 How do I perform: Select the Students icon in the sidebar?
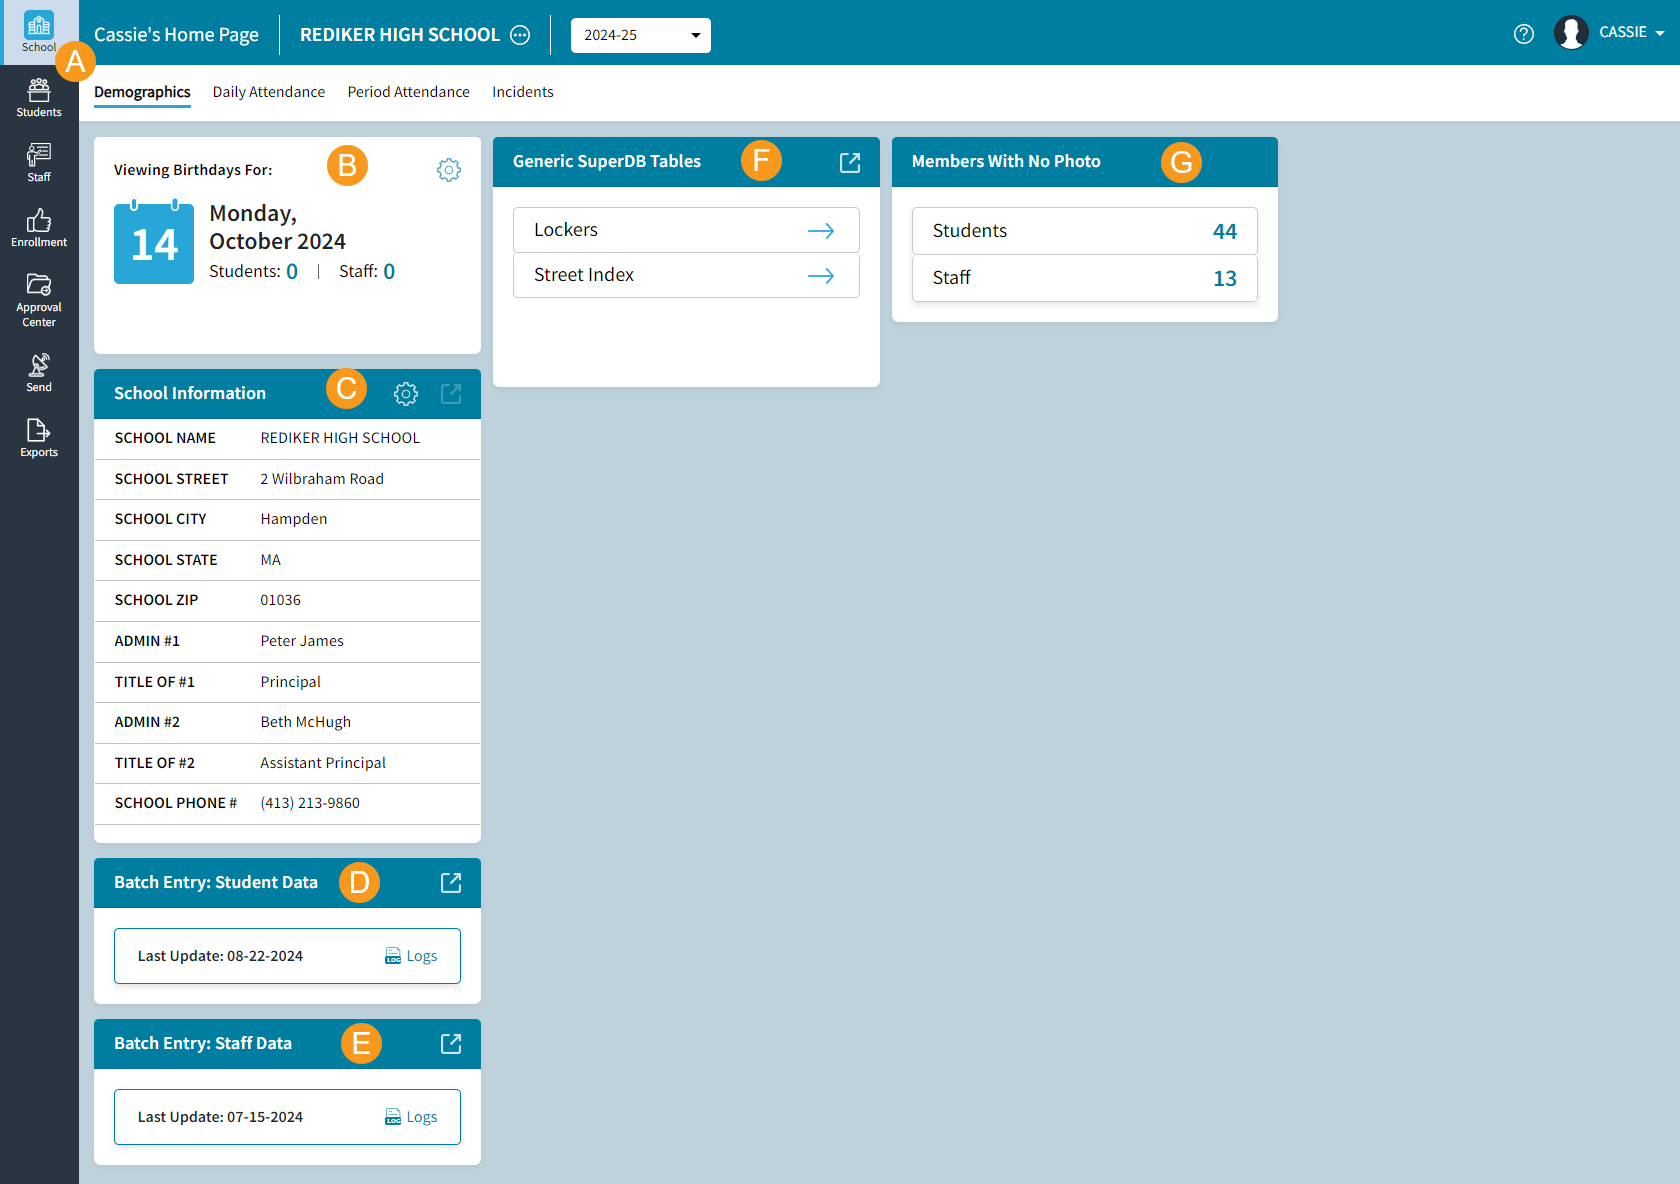[39, 97]
